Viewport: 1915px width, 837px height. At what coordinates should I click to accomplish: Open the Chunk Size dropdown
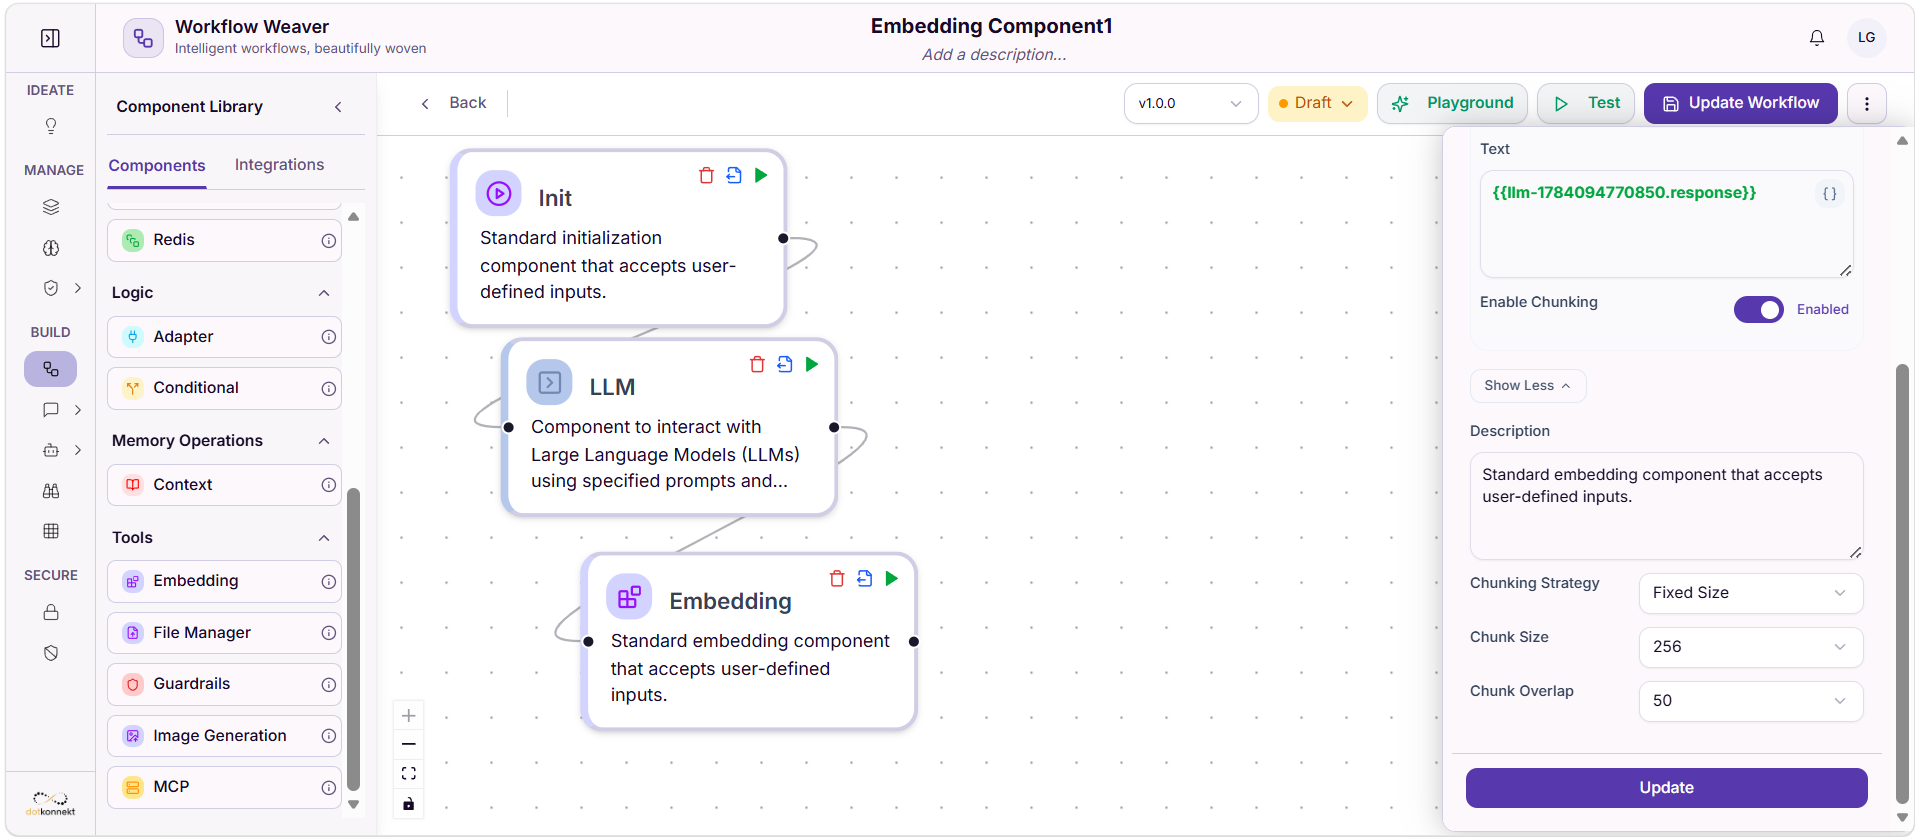1750,647
